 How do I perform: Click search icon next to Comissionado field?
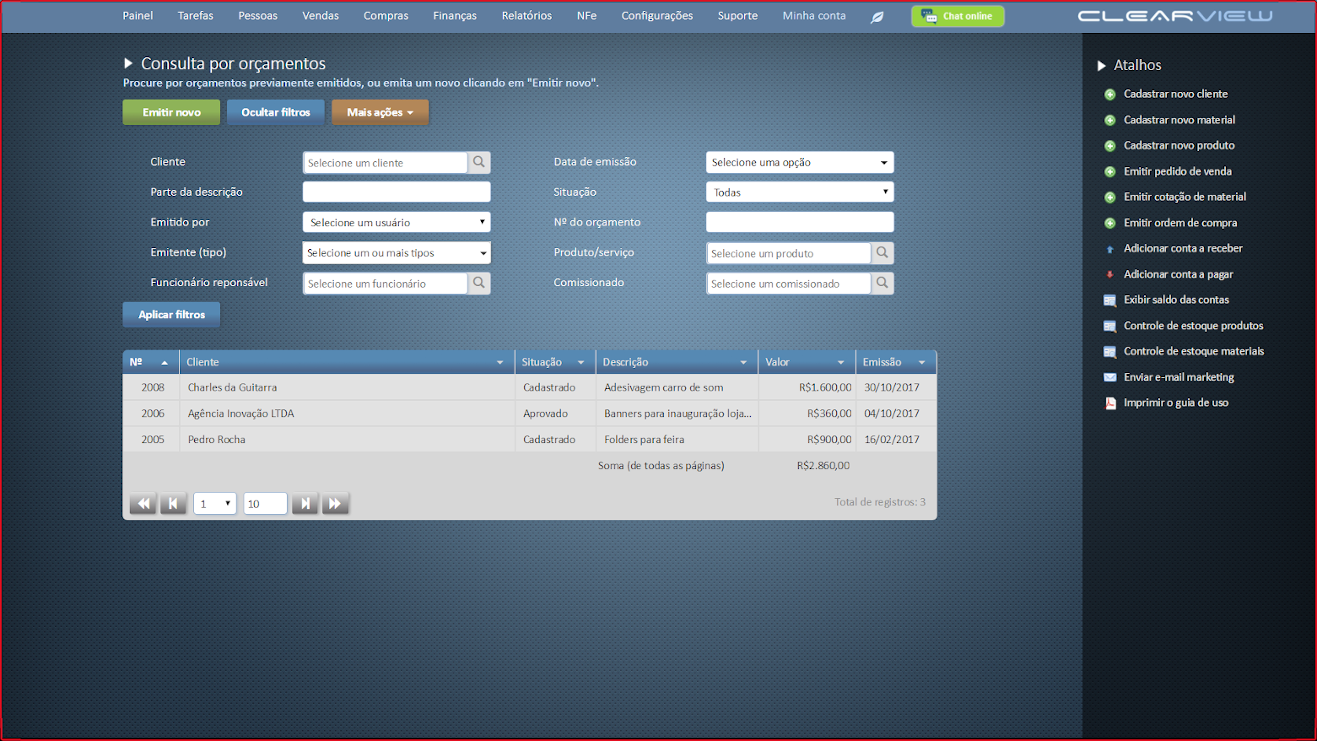coord(882,284)
